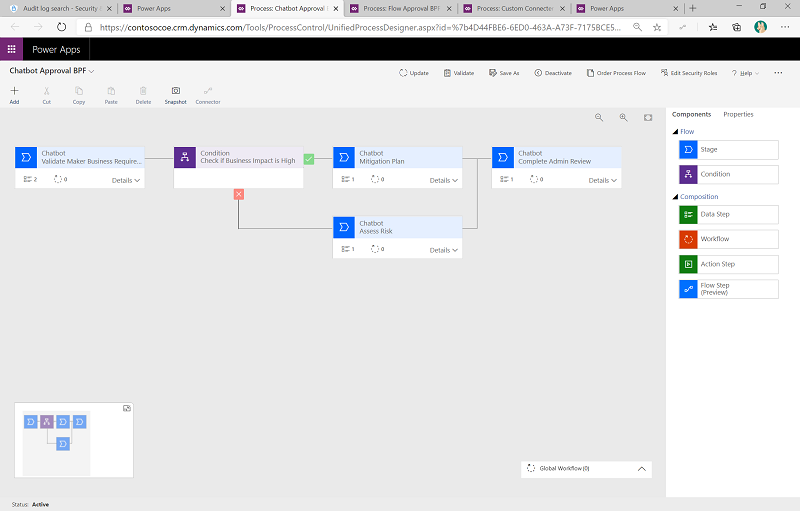Viewport: 800px width, 511px height.
Task: Expand Details of Validate Maker Business stage
Action: click(126, 180)
